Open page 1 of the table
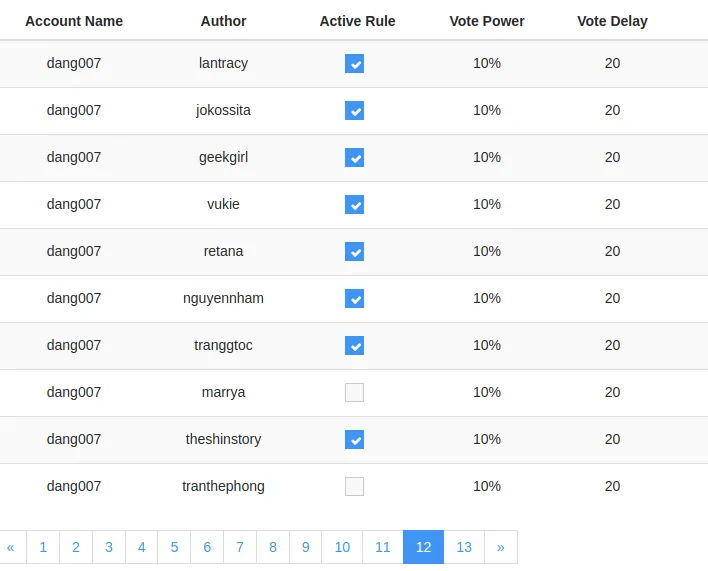This screenshot has height=571, width=708. [43, 547]
